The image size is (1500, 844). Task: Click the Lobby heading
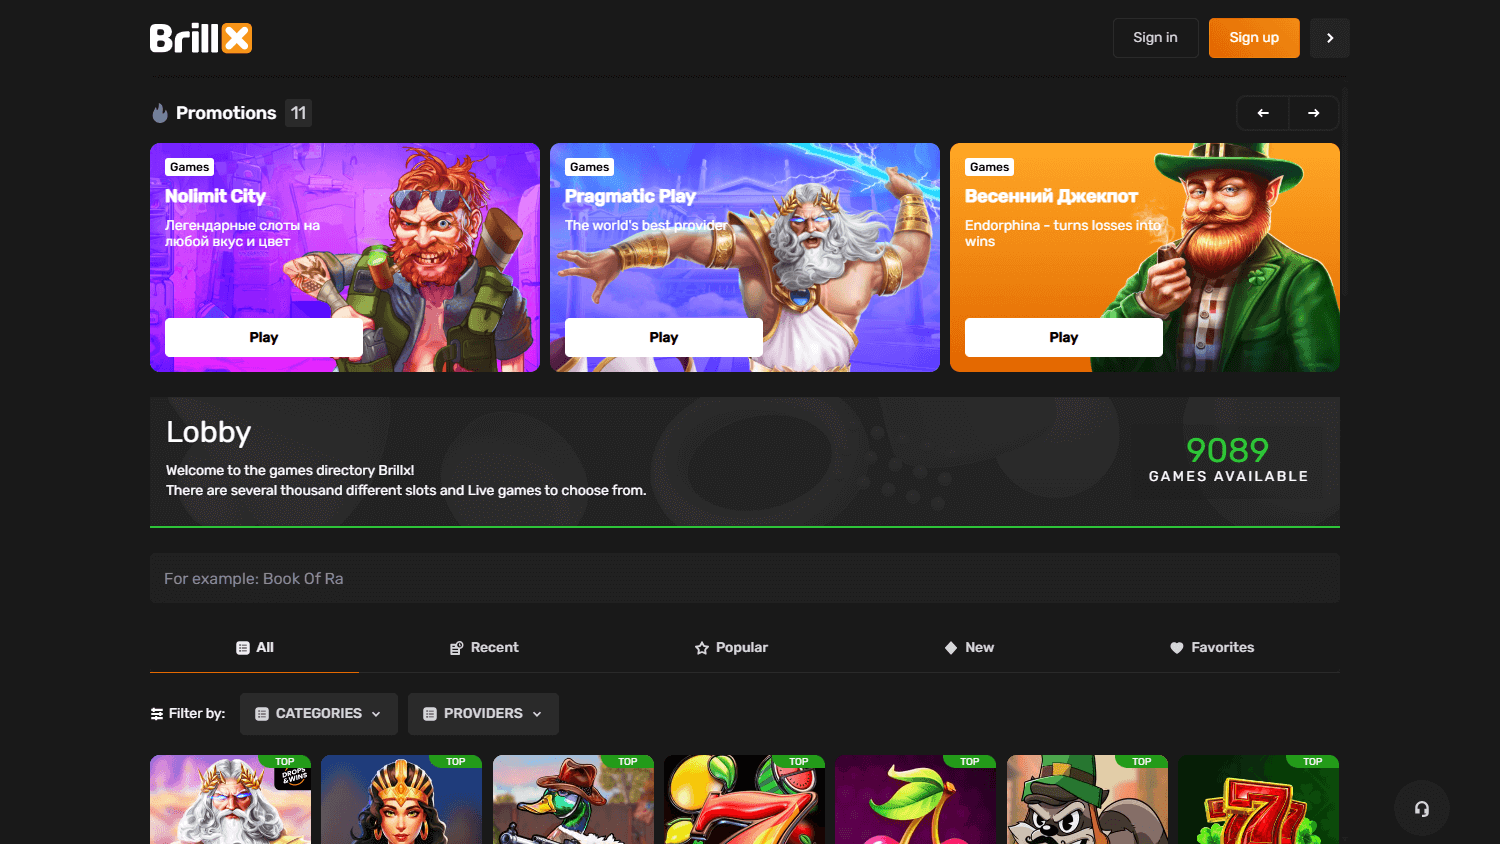[x=208, y=432]
